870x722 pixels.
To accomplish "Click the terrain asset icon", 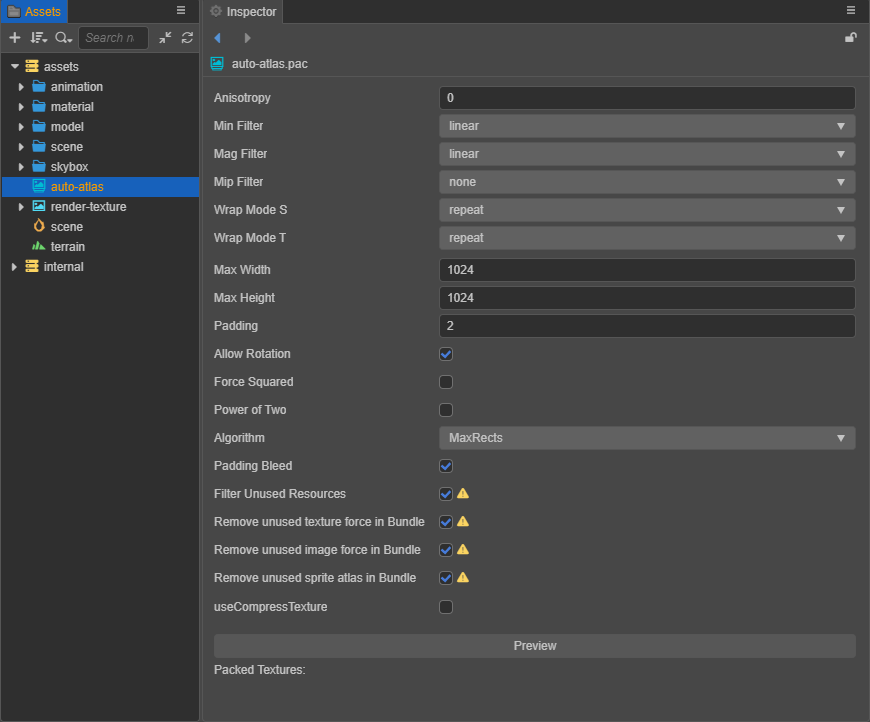I will (39, 246).
